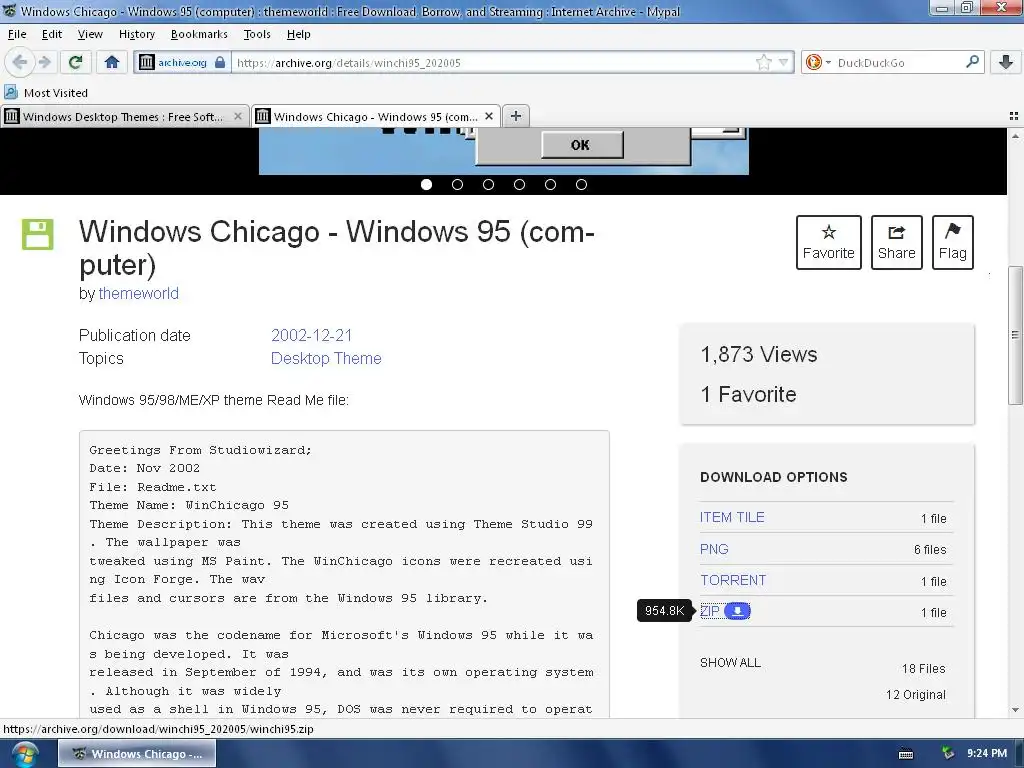
Task: Open the on-screen keyboard tray icon
Action: pyautogui.click(x=906, y=754)
